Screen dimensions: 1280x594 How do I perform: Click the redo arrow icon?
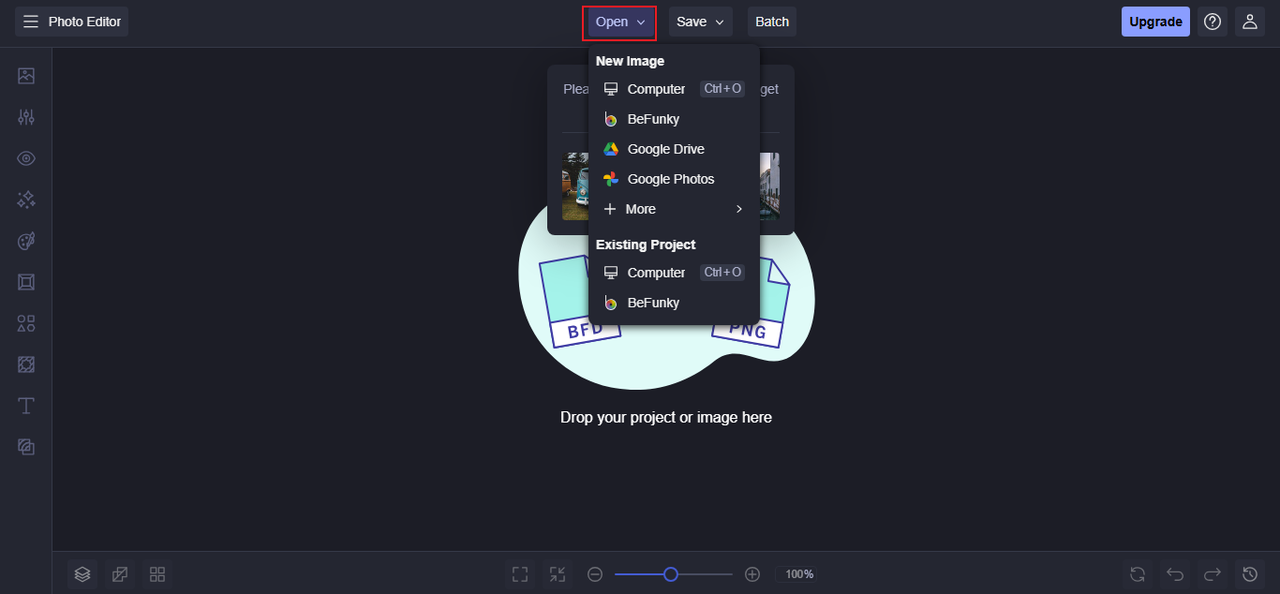[x=1212, y=574]
